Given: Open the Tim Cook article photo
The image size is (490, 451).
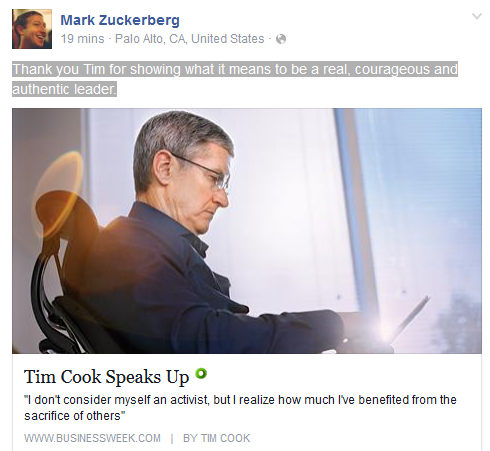Looking at the screenshot, I should pos(247,231).
